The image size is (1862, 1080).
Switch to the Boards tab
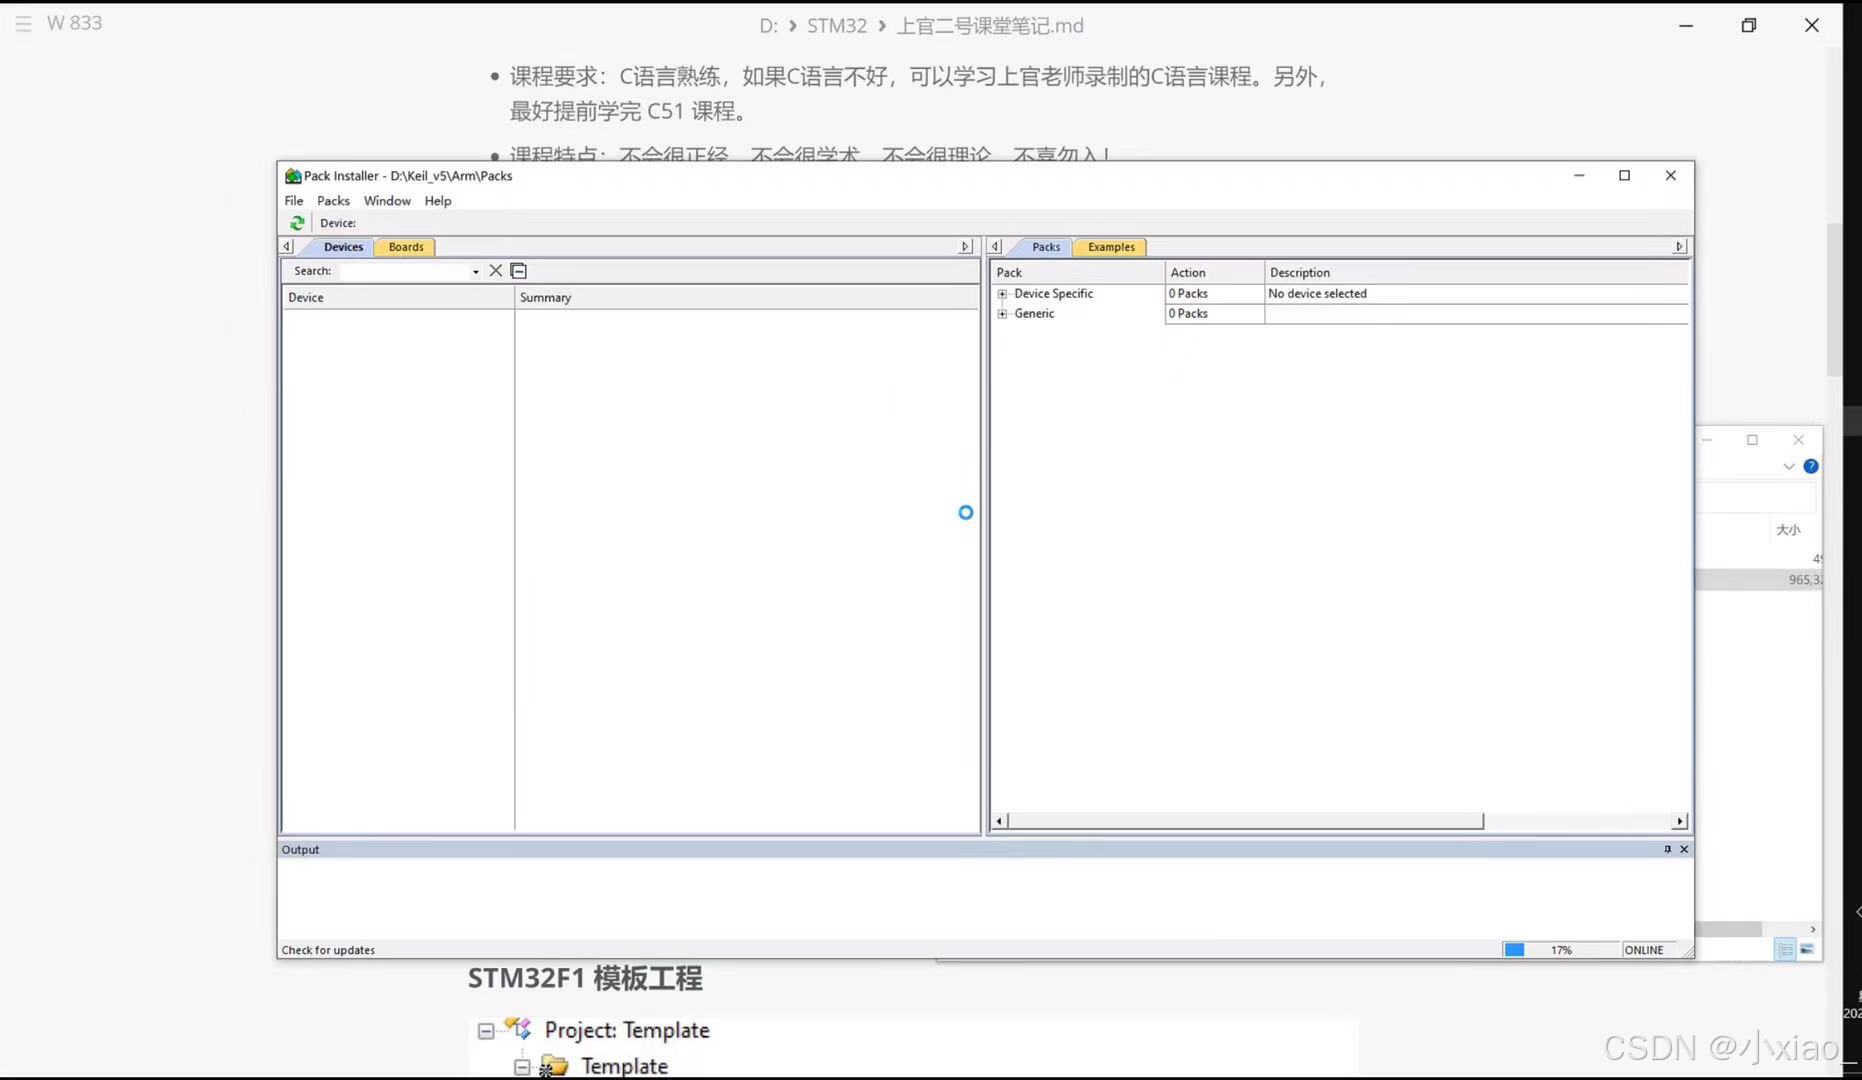[x=404, y=246]
